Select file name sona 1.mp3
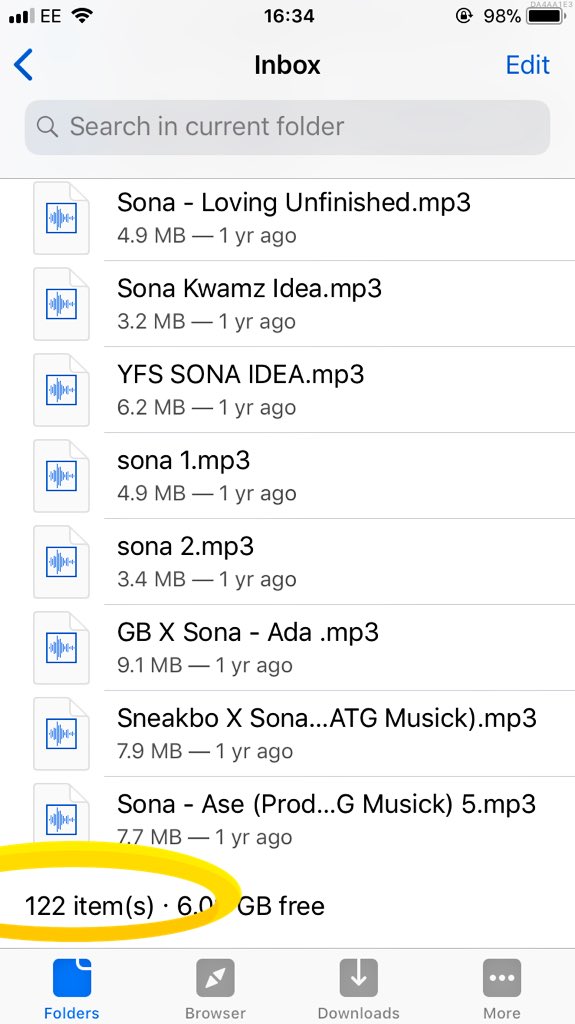Screen dimensions: 575x1024 [x=184, y=460]
